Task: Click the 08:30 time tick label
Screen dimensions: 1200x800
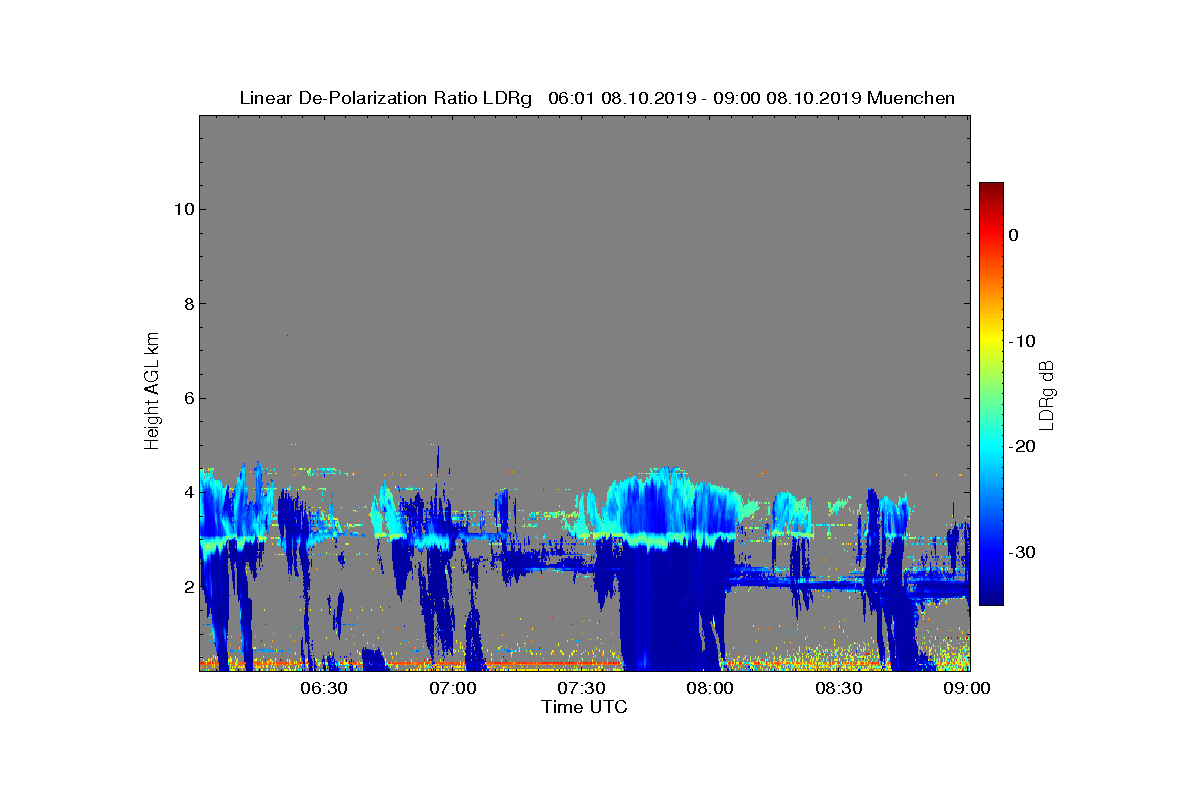Action: [x=839, y=688]
